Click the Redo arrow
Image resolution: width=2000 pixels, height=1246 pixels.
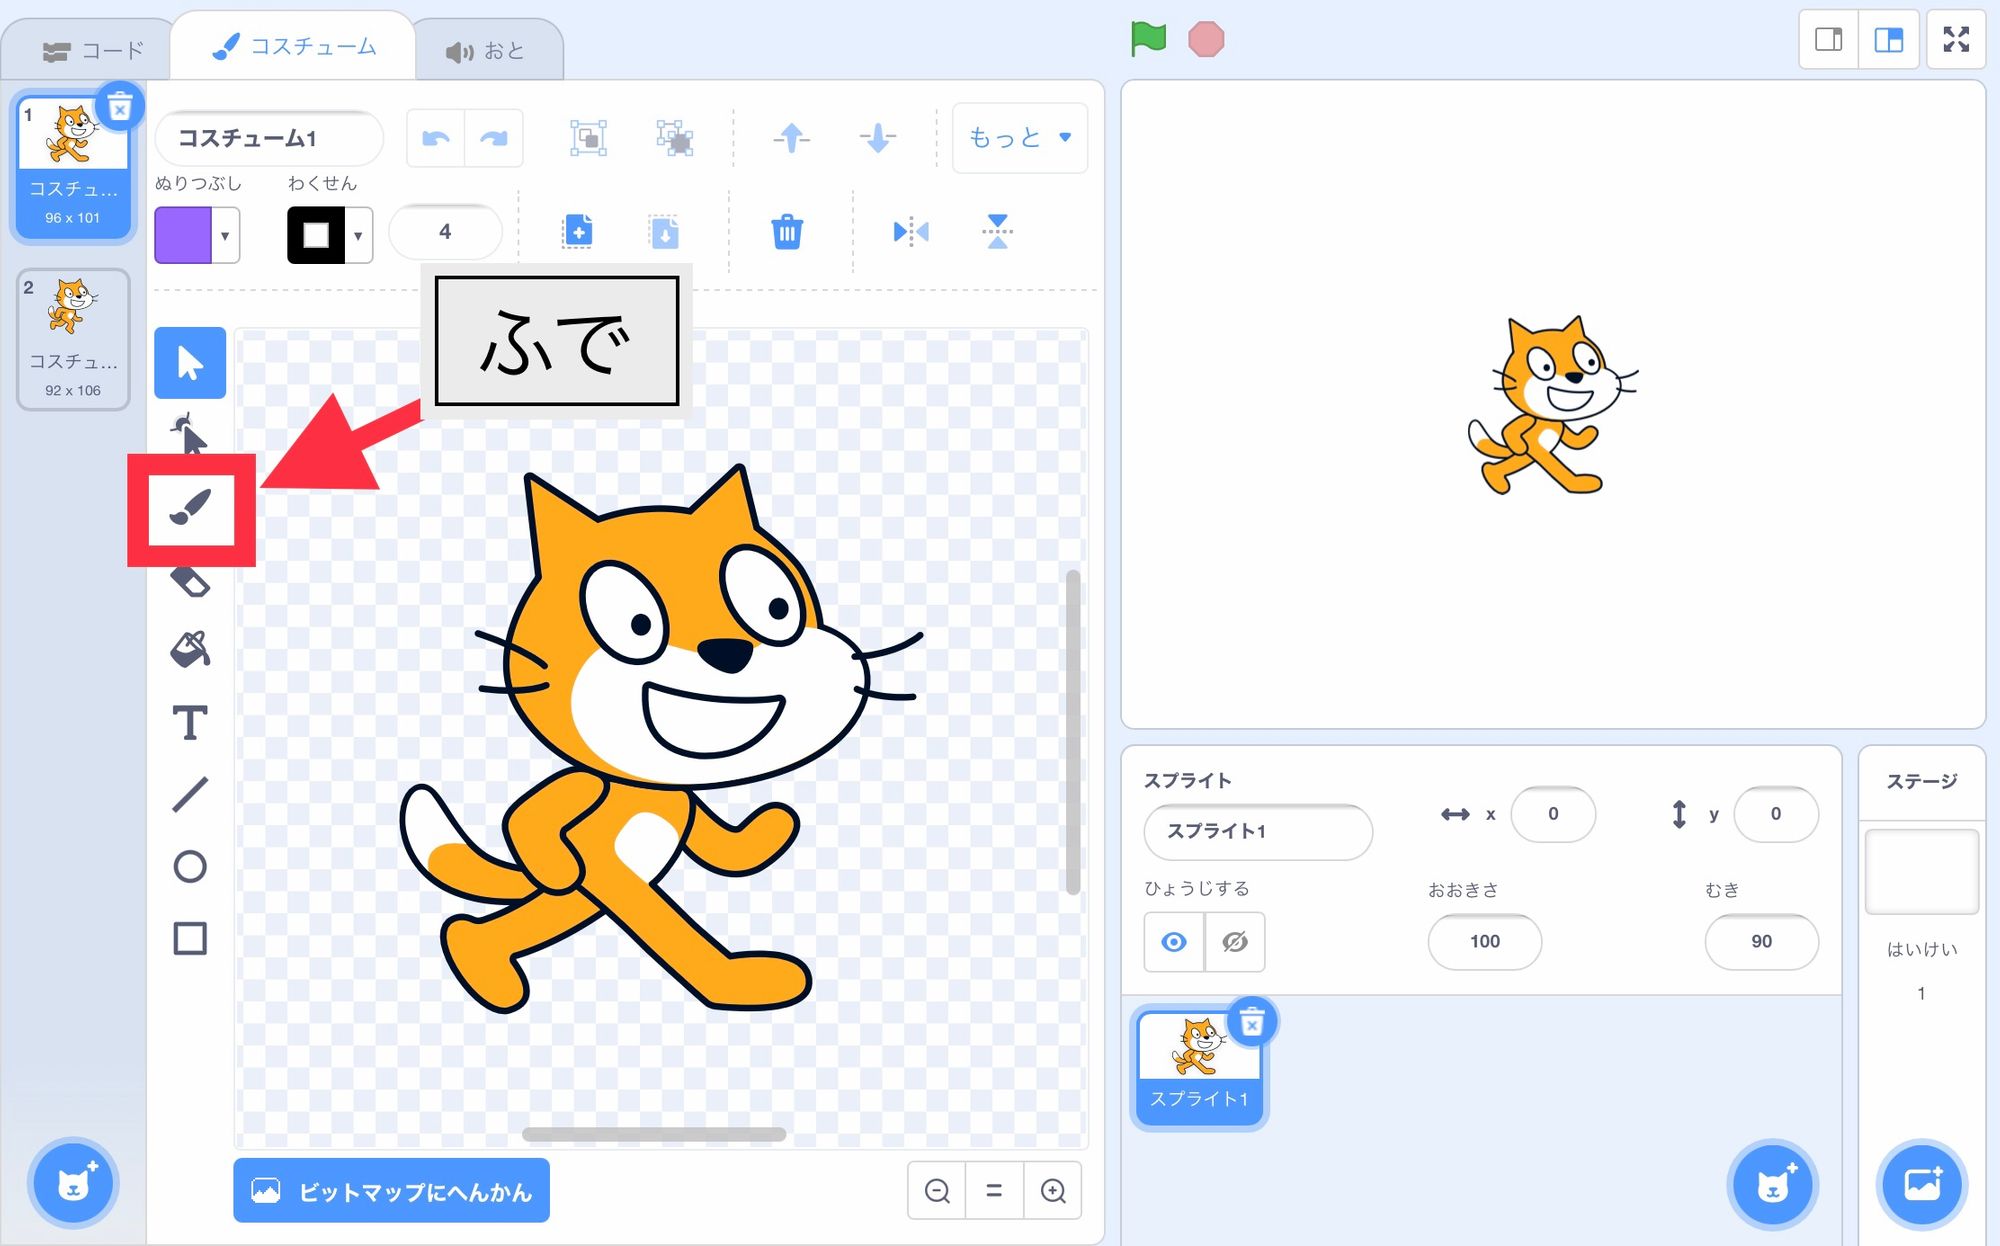[494, 138]
